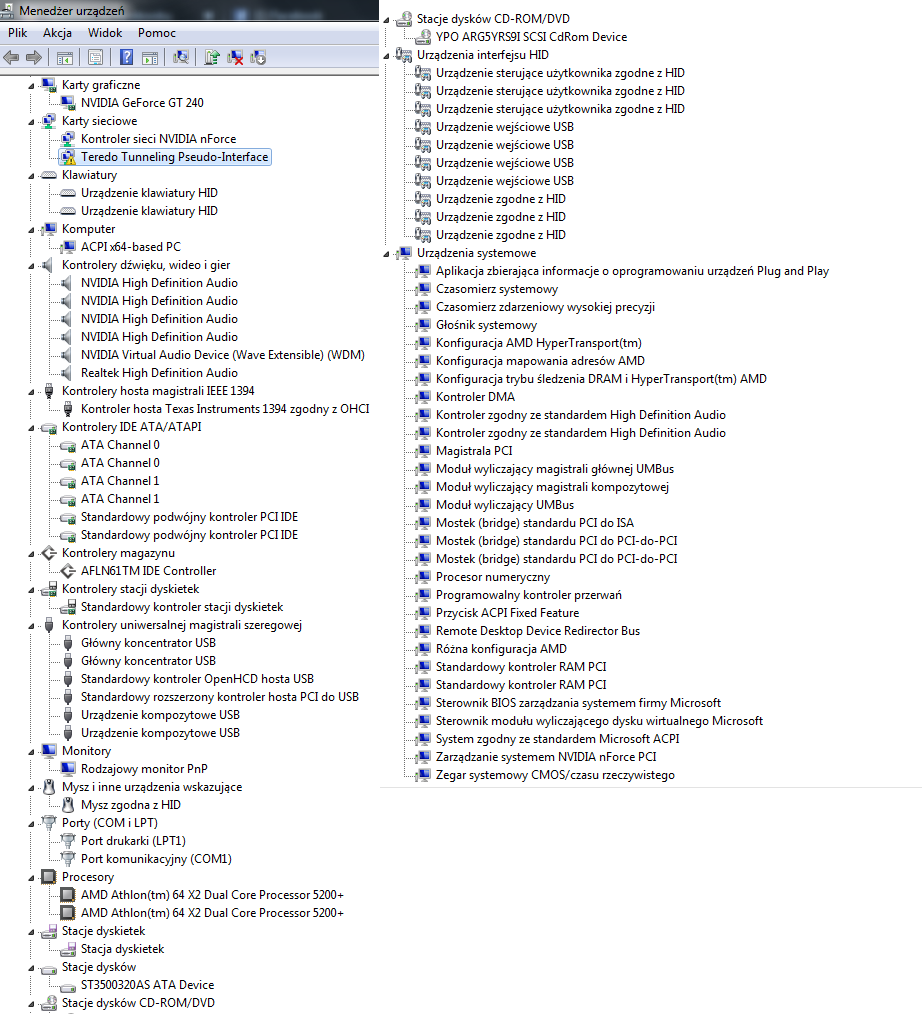Screen dimensions: 922x1014
Task: Select Standardowy rozszerzony kontroler hosta PCI do USB
Action: tap(220, 696)
